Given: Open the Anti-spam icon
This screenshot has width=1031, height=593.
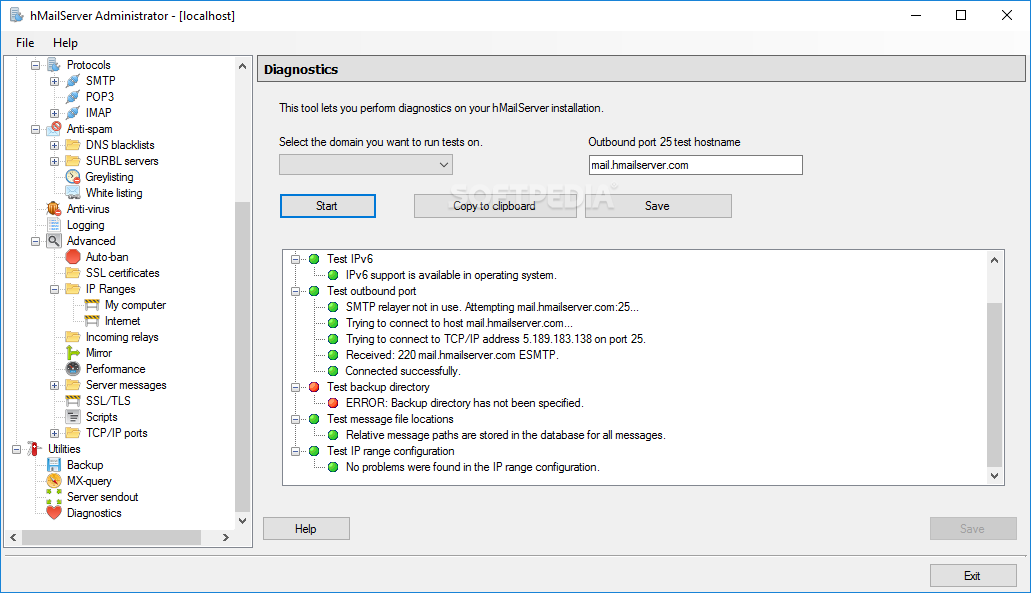Looking at the screenshot, I should (x=54, y=129).
